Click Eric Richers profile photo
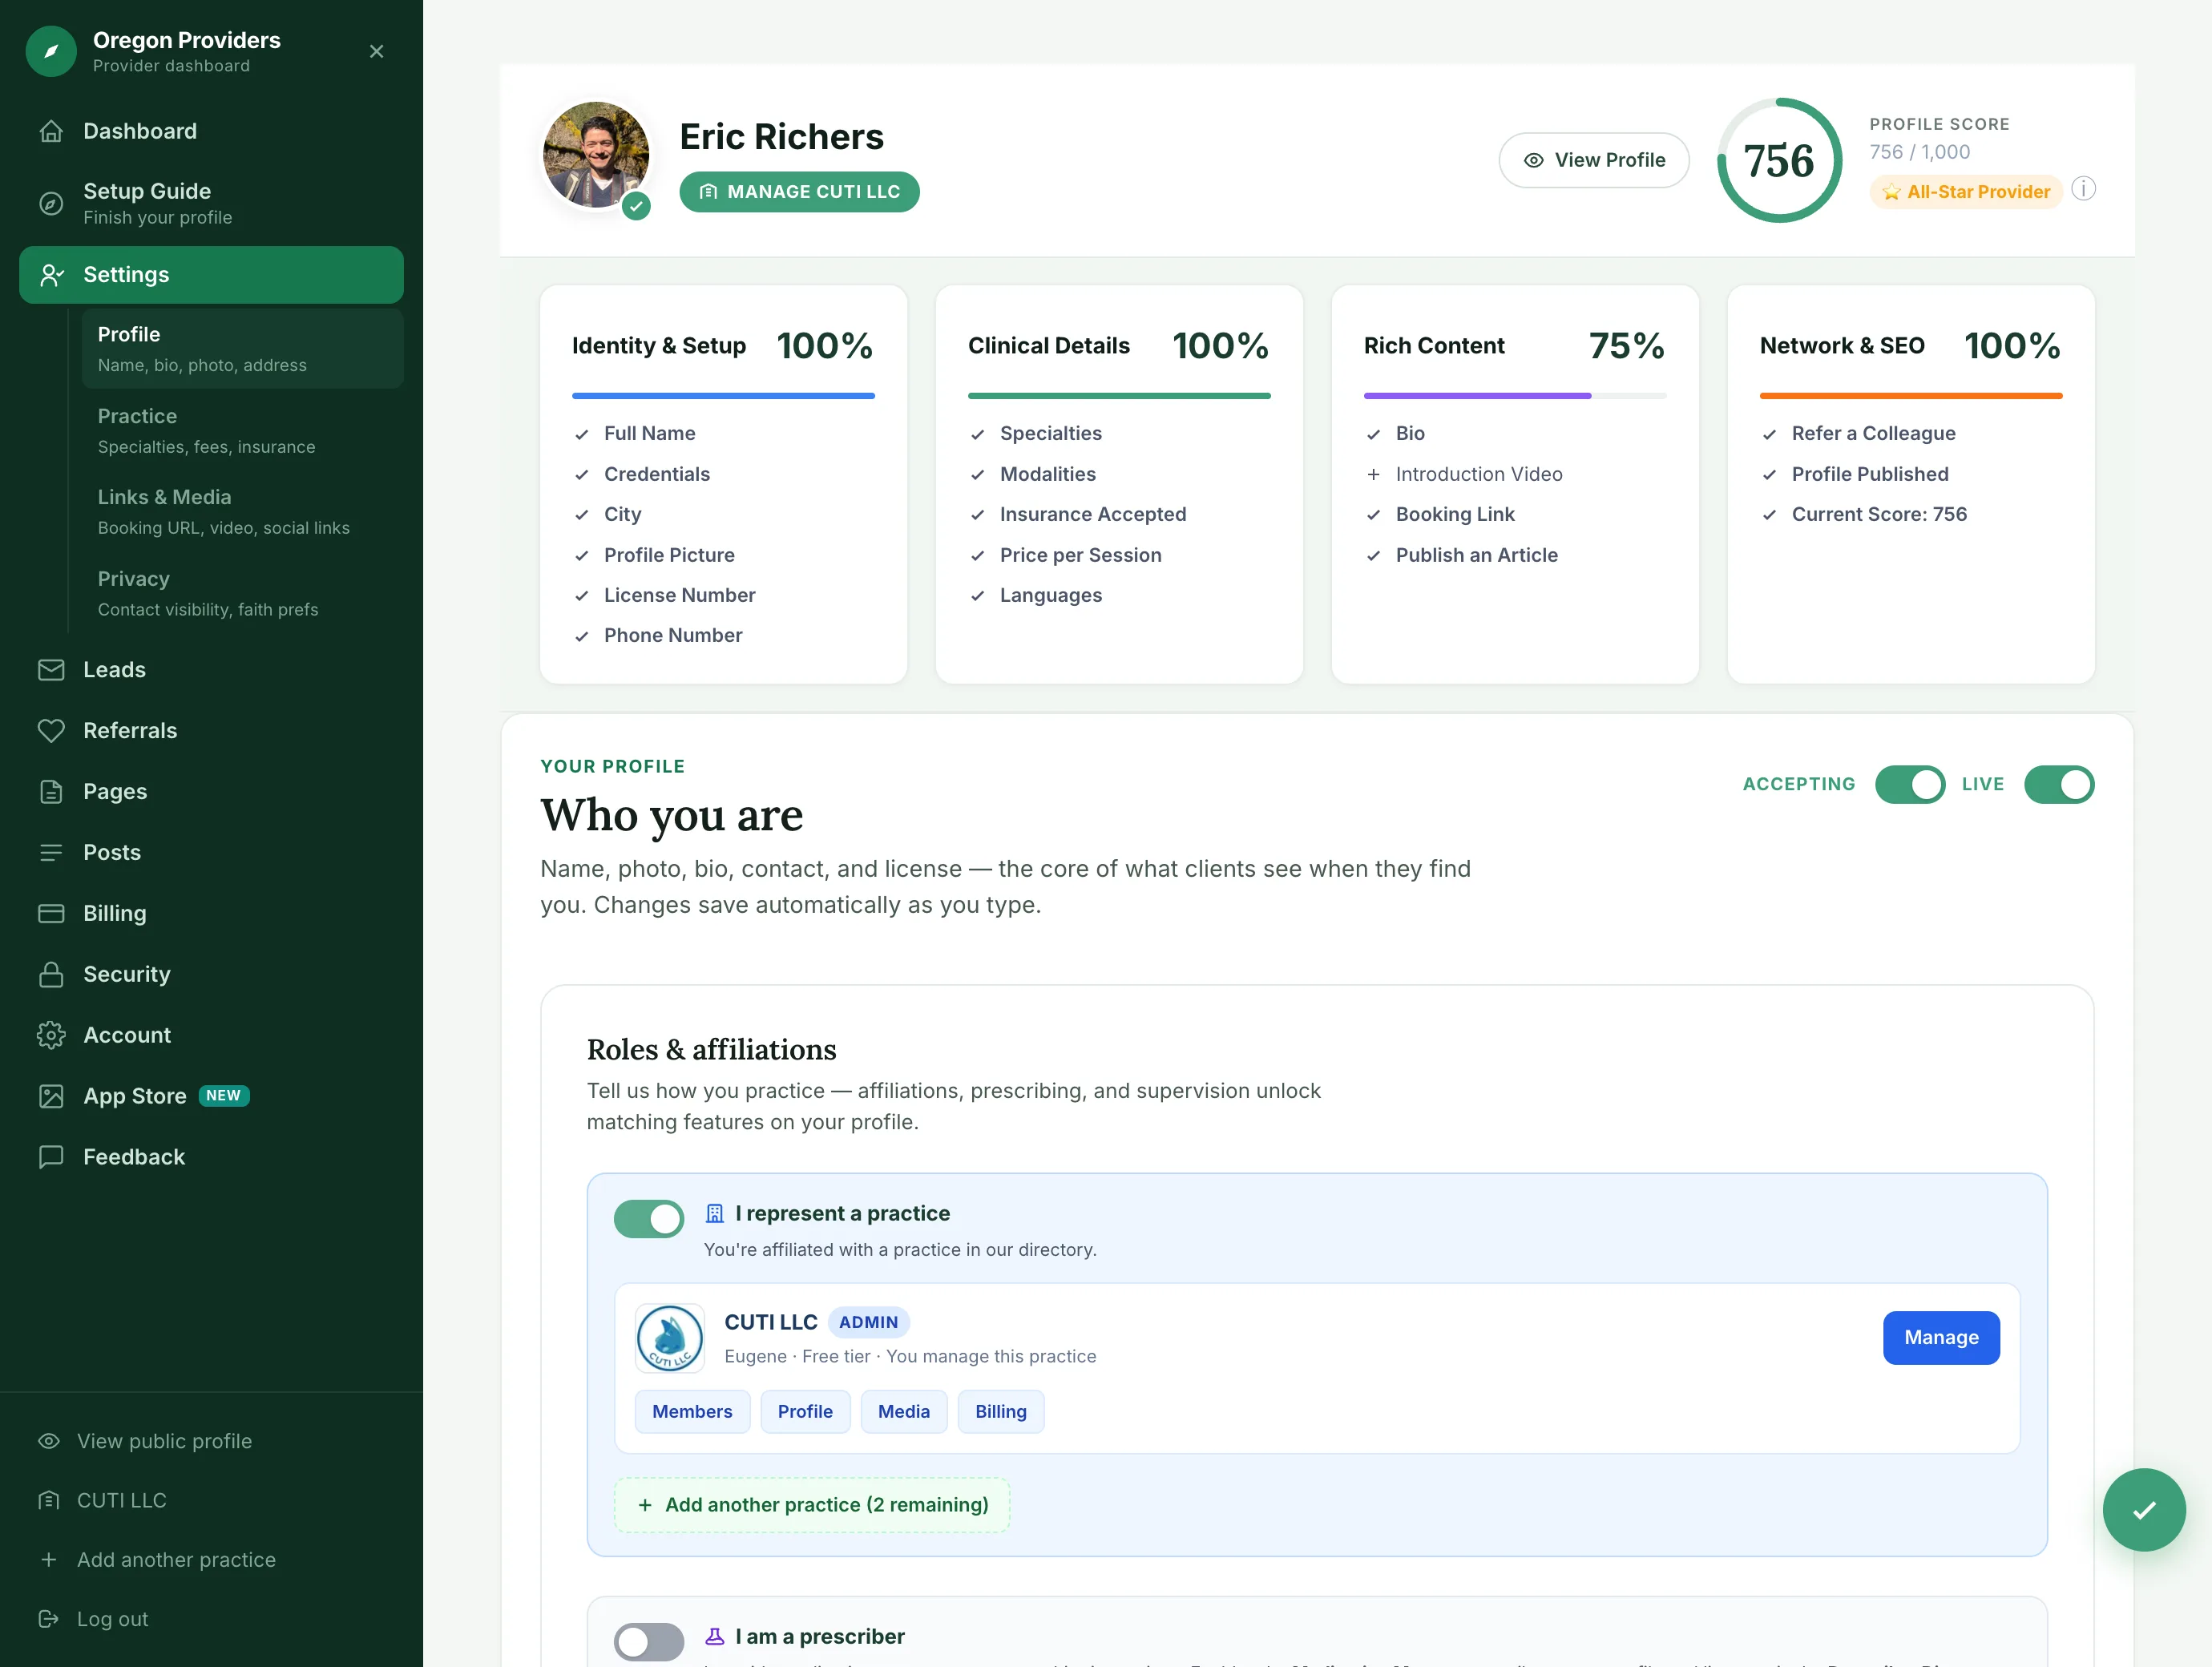The width and height of the screenshot is (2212, 1667). pyautogui.click(x=596, y=155)
